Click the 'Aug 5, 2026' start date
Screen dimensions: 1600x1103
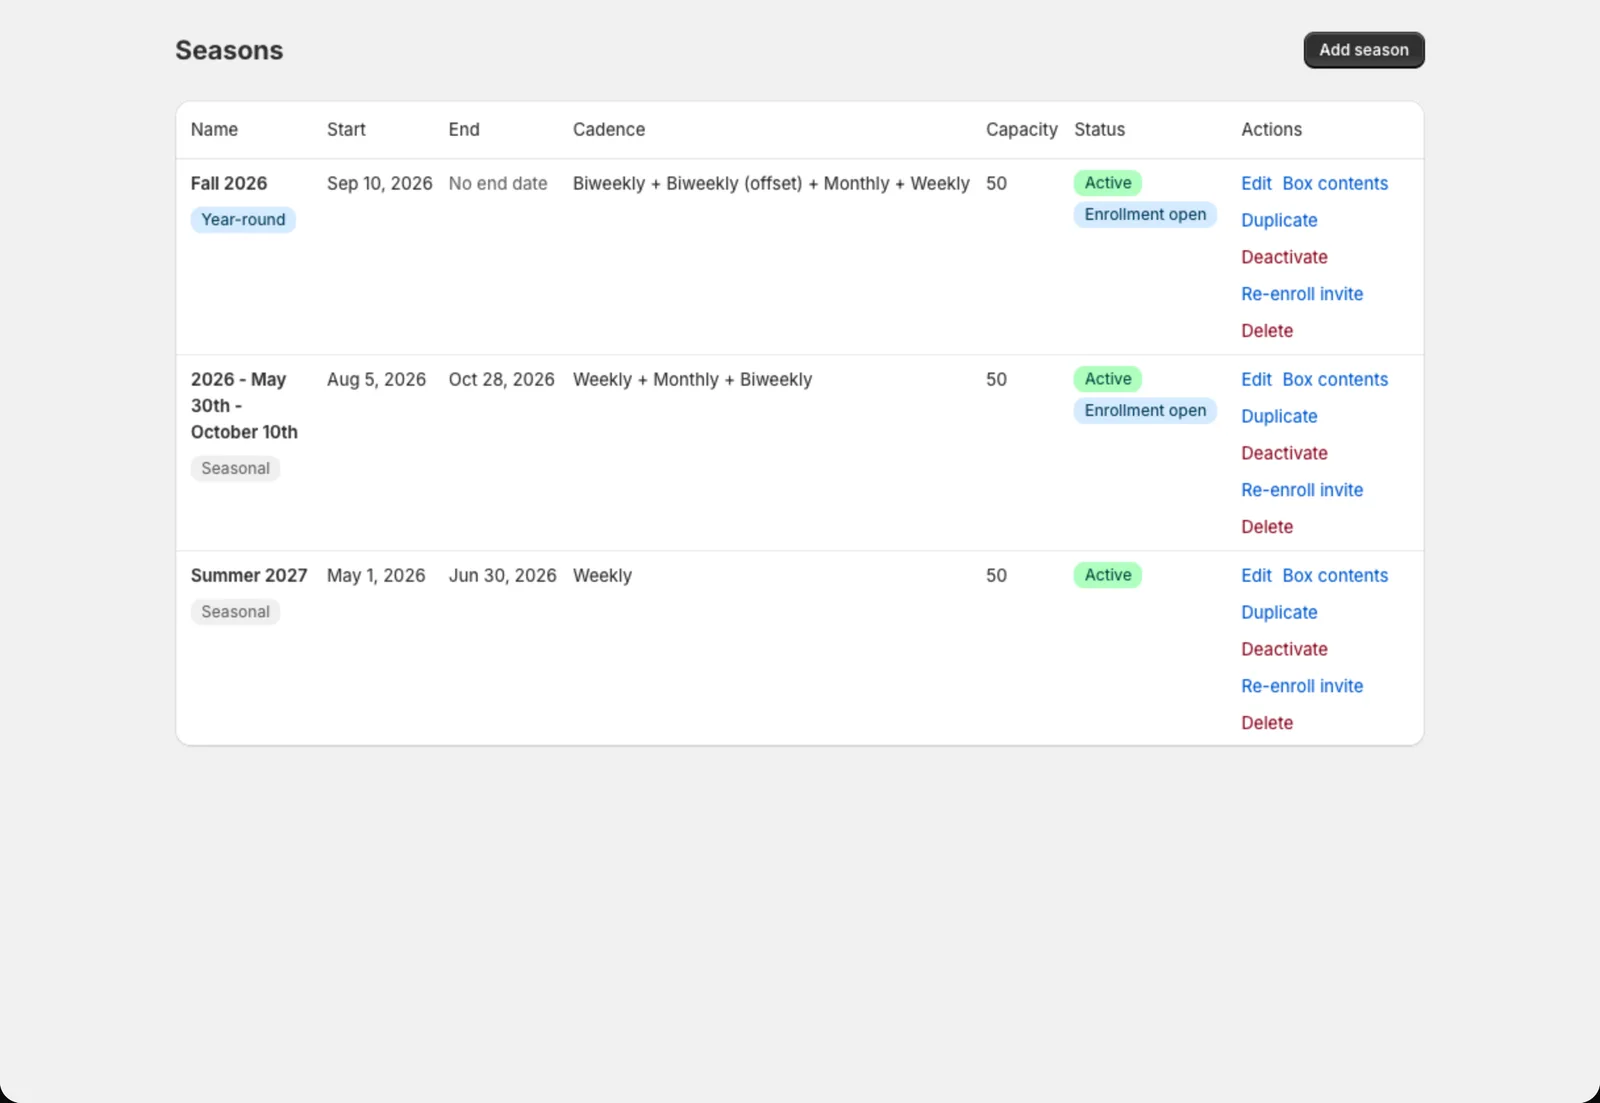(376, 379)
